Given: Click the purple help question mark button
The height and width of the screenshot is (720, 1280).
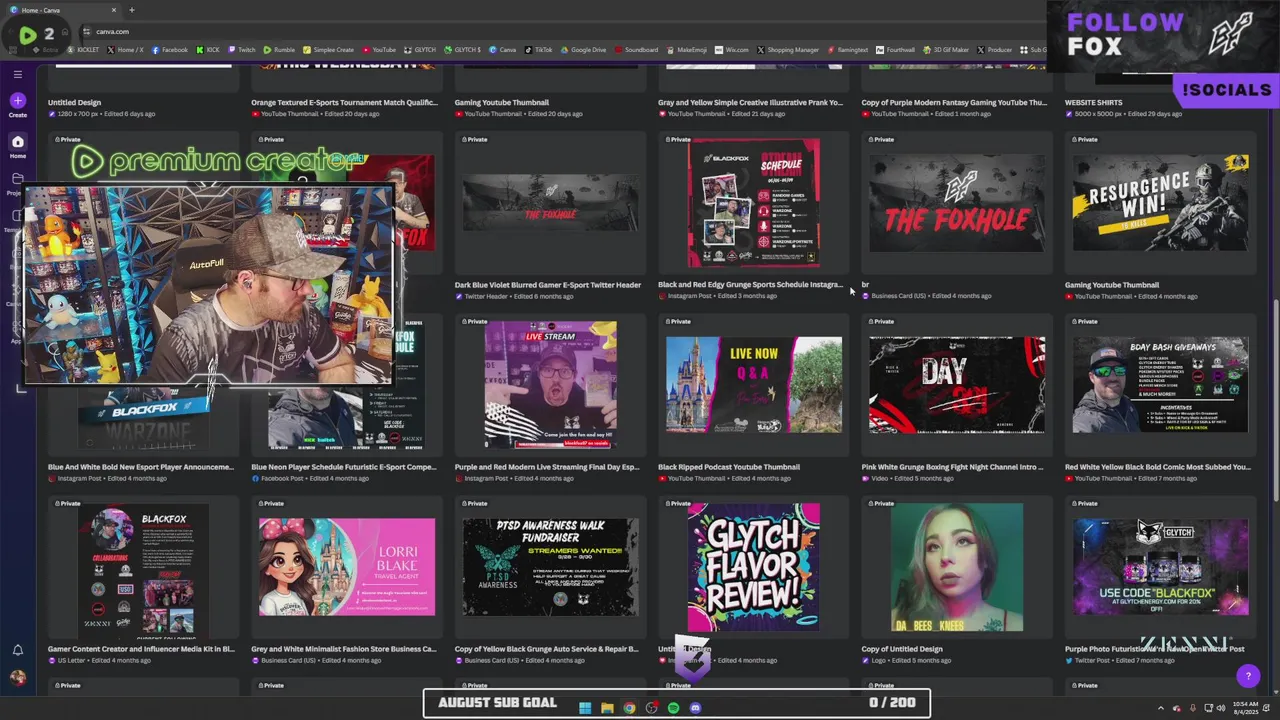Looking at the screenshot, I should (1247, 677).
